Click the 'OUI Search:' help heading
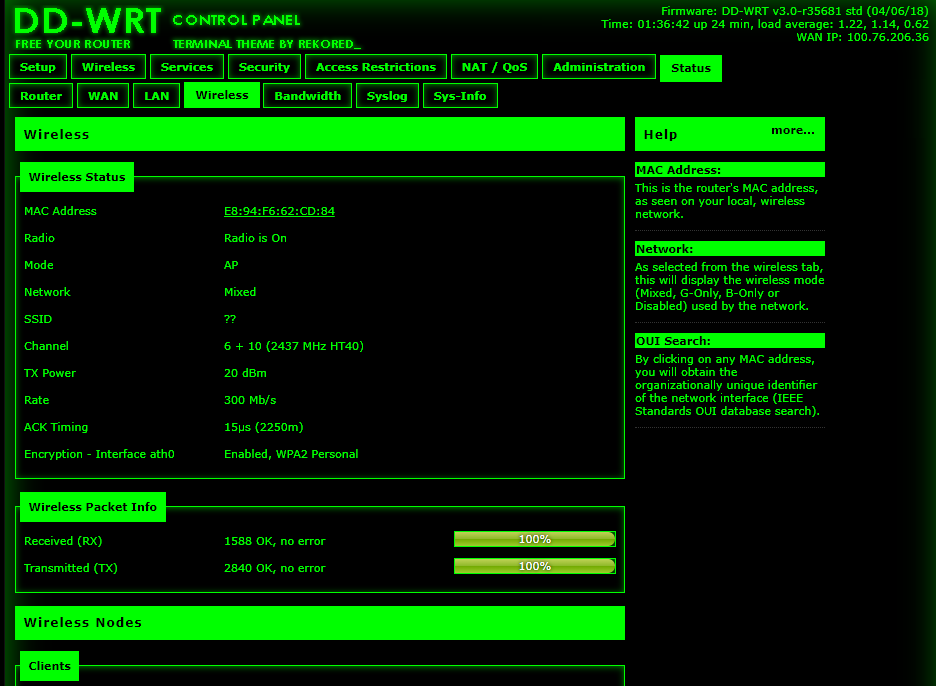 tap(729, 341)
